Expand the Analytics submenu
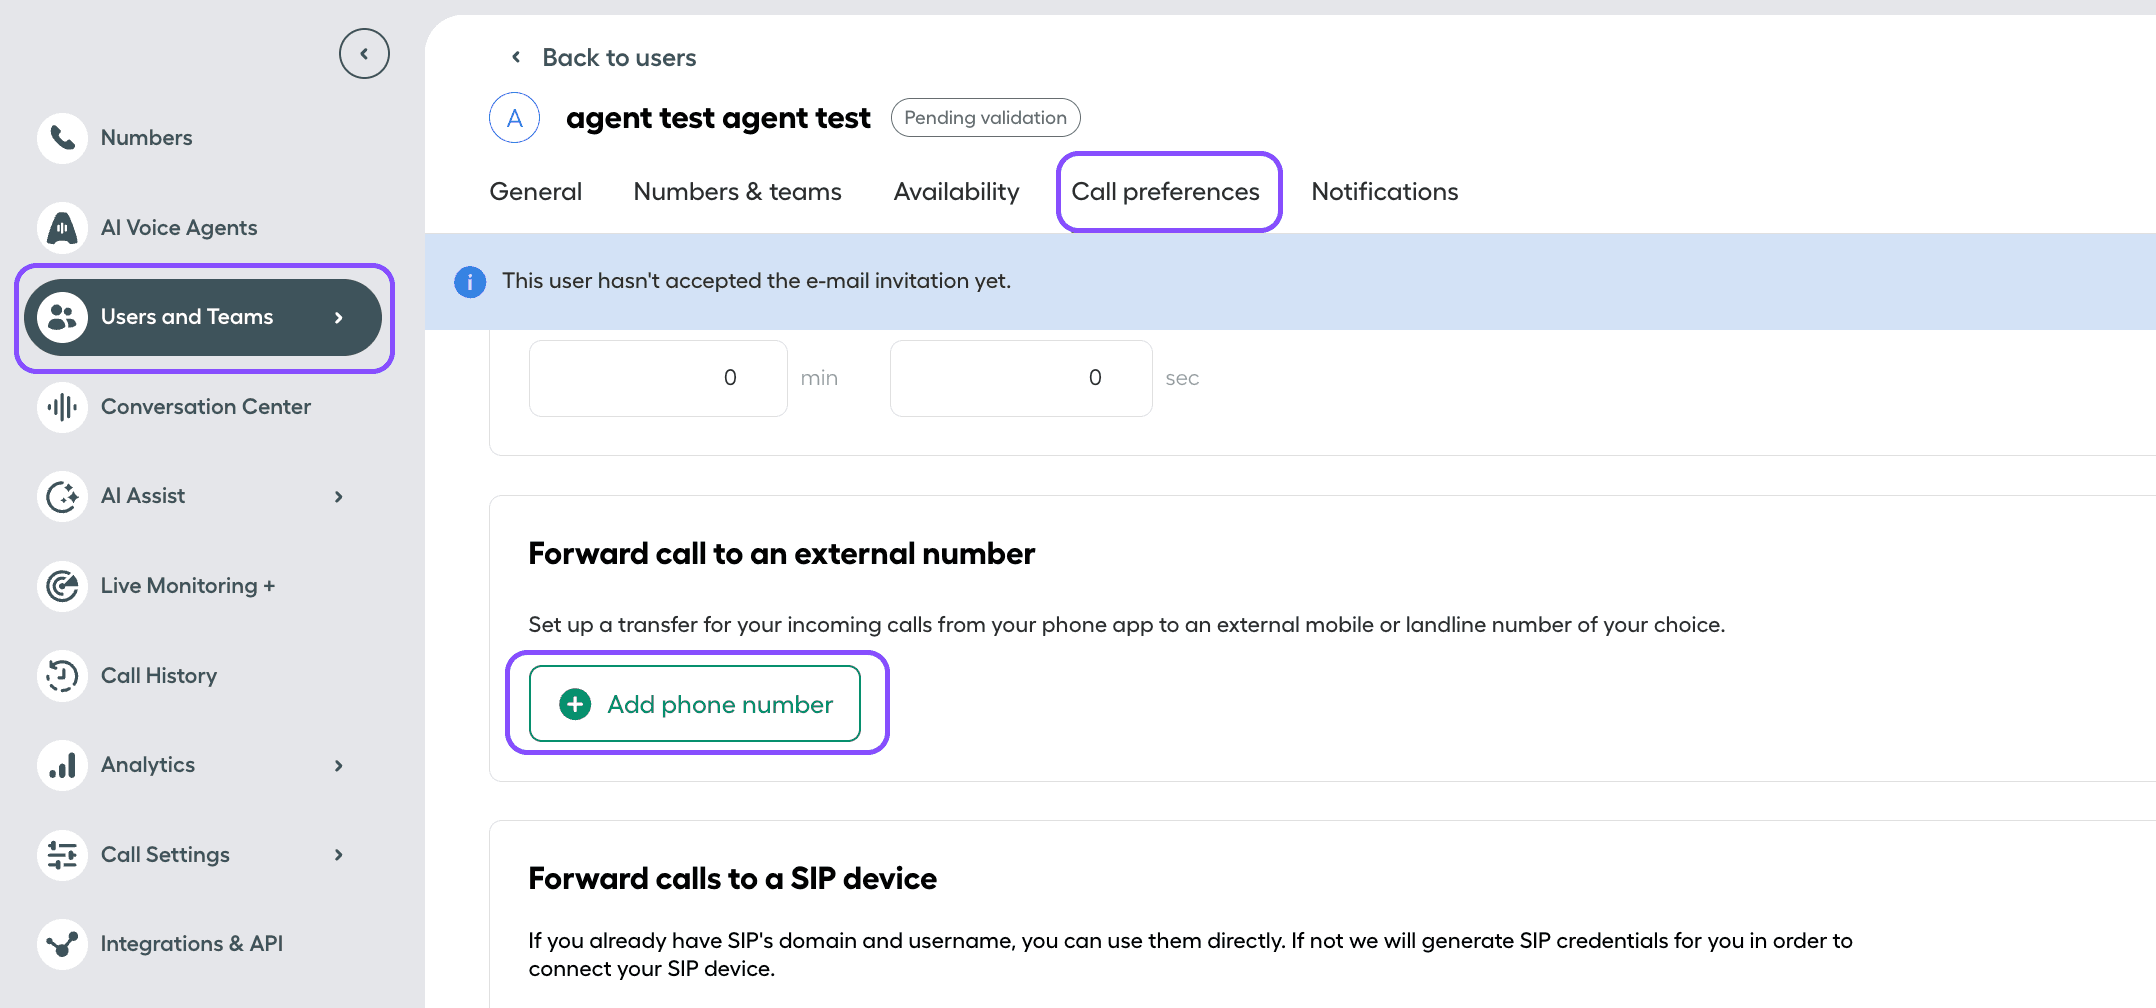The width and height of the screenshot is (2156, 1008). (x=338, y=765)
